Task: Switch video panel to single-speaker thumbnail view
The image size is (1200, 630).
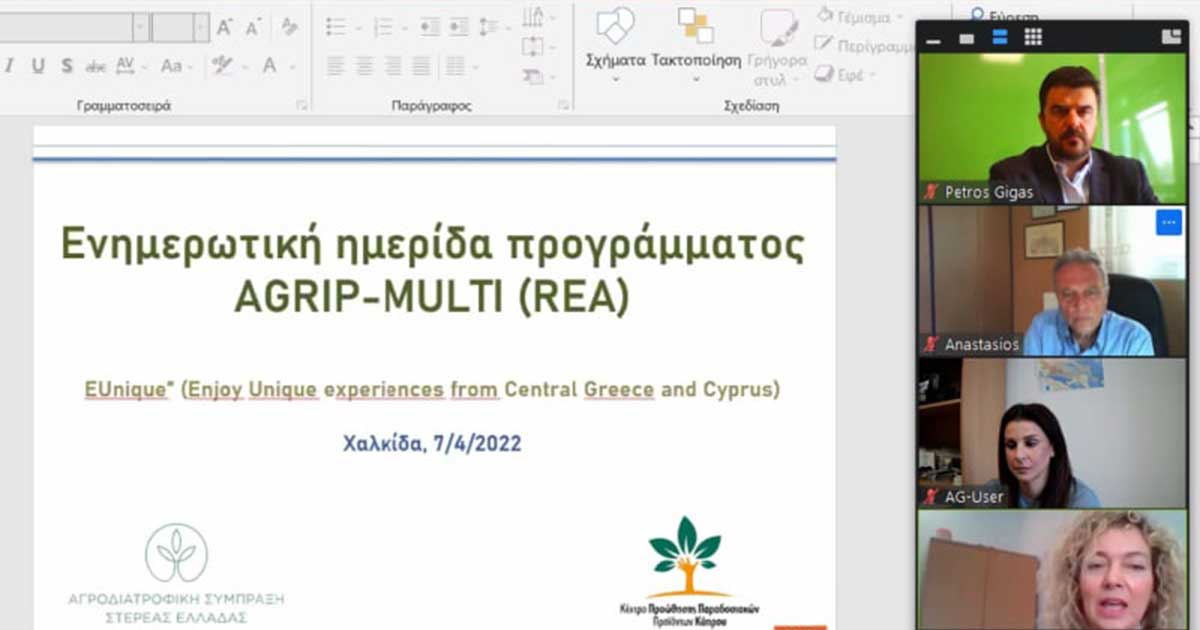Action: tap(967, 38)
